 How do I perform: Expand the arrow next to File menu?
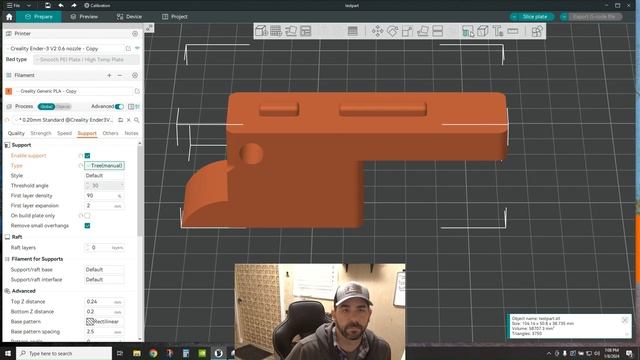click(29, 5)
